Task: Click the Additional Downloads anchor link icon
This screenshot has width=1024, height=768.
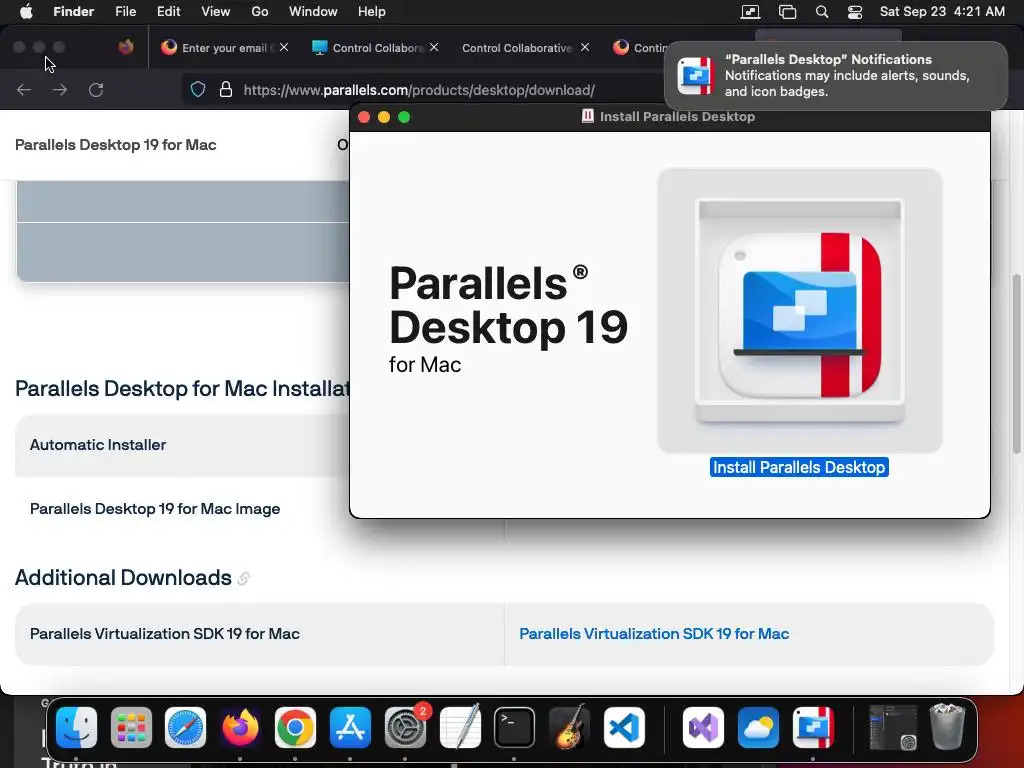Action: pos(243,579)
